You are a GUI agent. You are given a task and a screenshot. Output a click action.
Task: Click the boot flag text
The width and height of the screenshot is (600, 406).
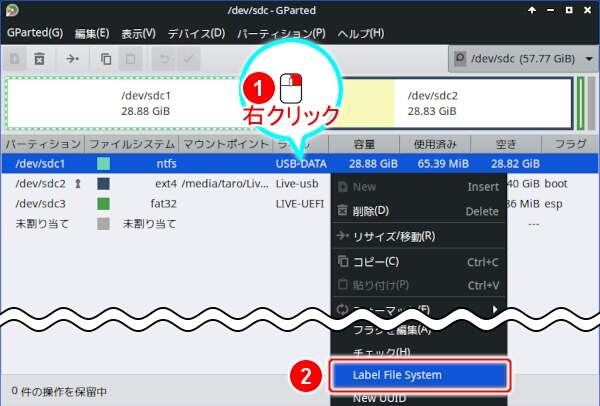pos(556,184)
